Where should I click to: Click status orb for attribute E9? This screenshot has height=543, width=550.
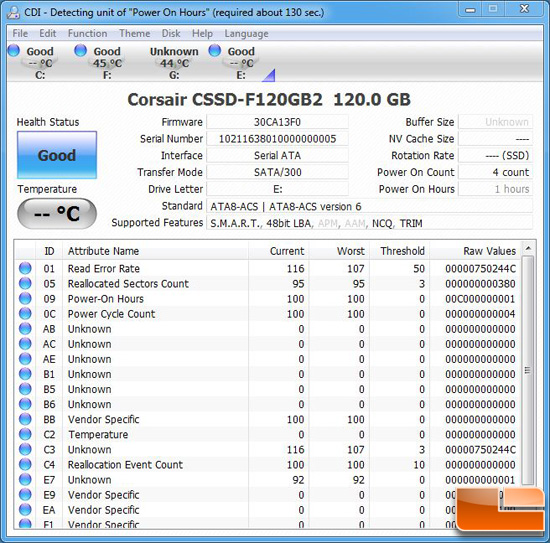[x=25, y=495]
